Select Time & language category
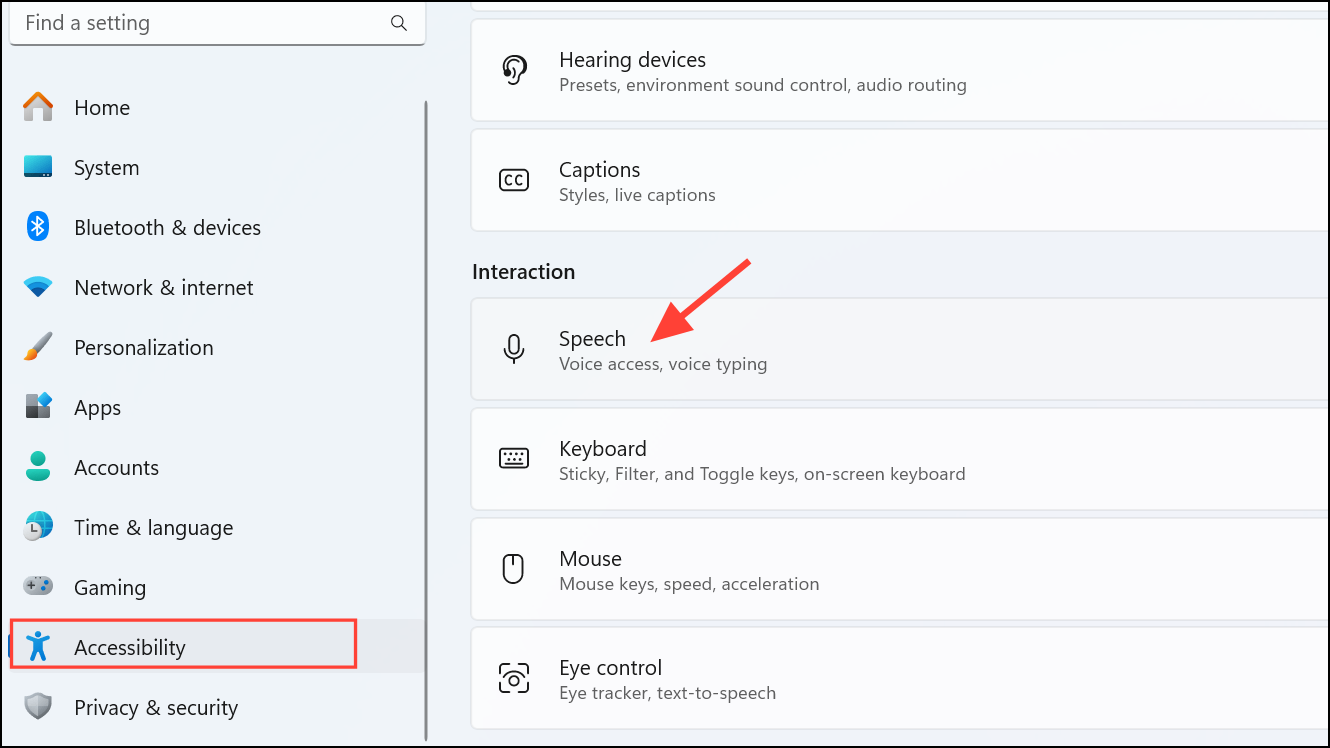 [153, 528]
